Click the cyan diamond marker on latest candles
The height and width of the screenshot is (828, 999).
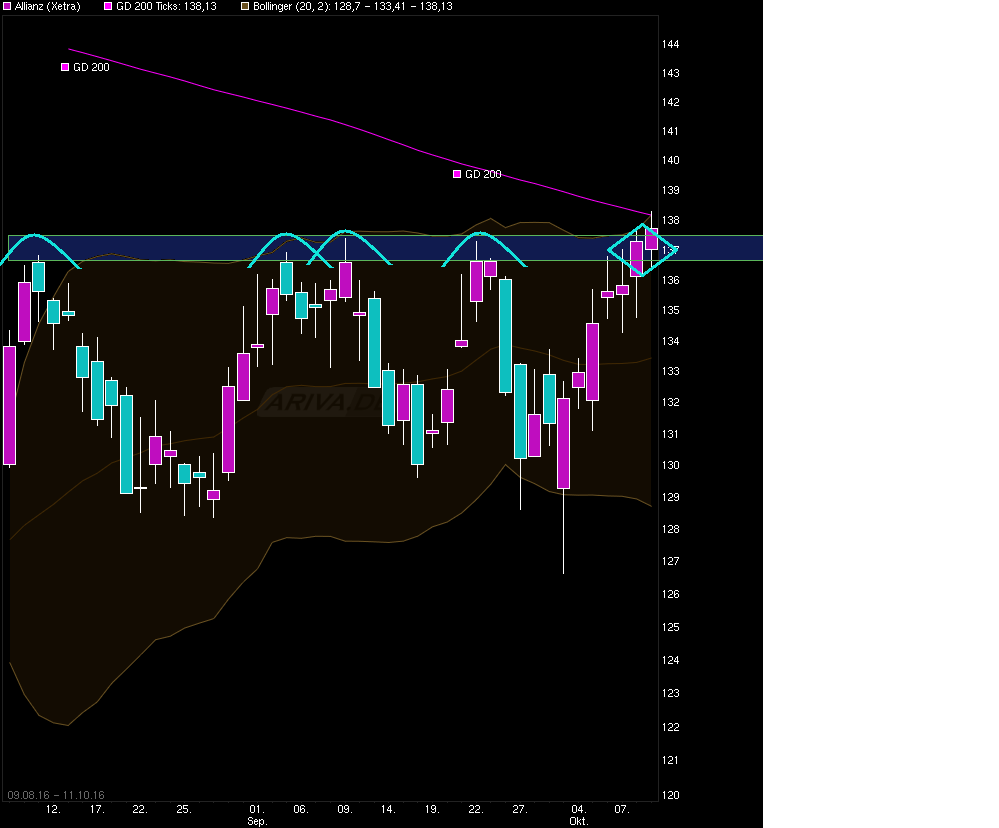pyautogui.click(x=642, y=250)
